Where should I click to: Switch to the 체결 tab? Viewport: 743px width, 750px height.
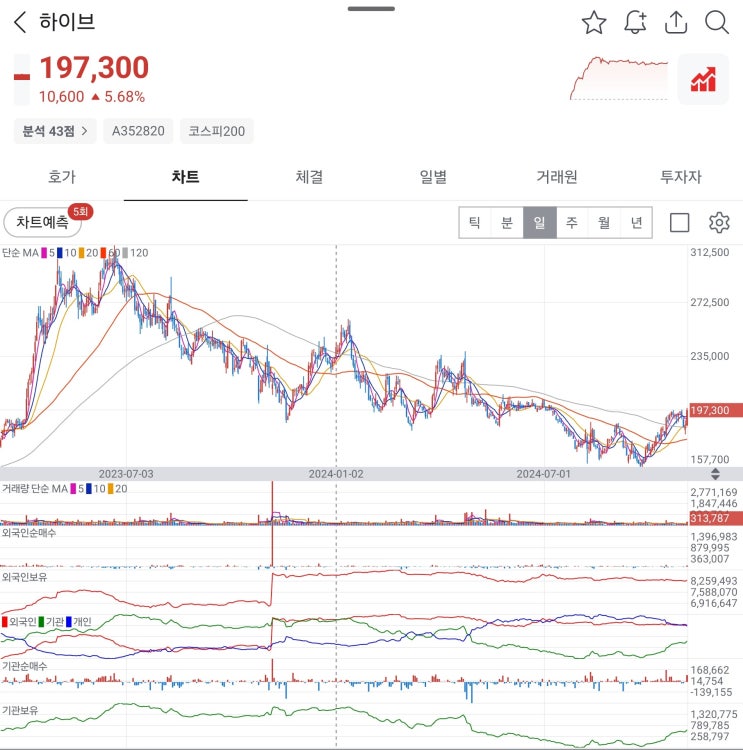(309, 177)
